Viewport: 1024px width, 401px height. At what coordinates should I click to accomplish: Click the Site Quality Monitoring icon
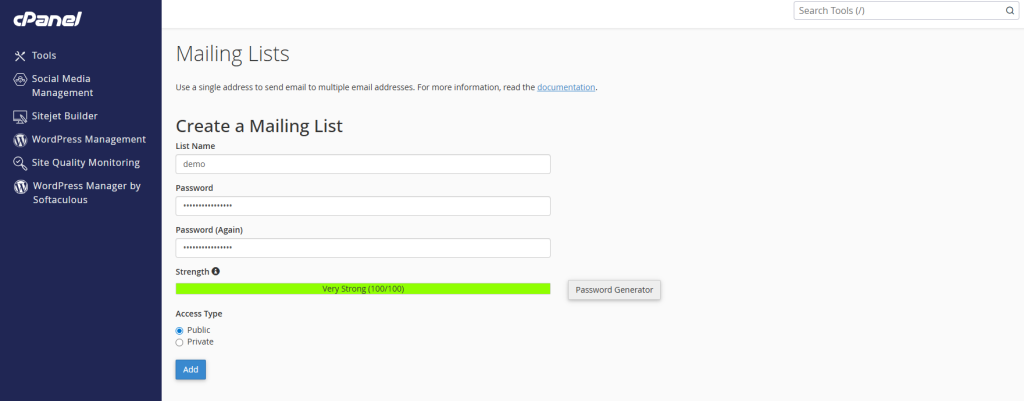[x=20, y=163]
